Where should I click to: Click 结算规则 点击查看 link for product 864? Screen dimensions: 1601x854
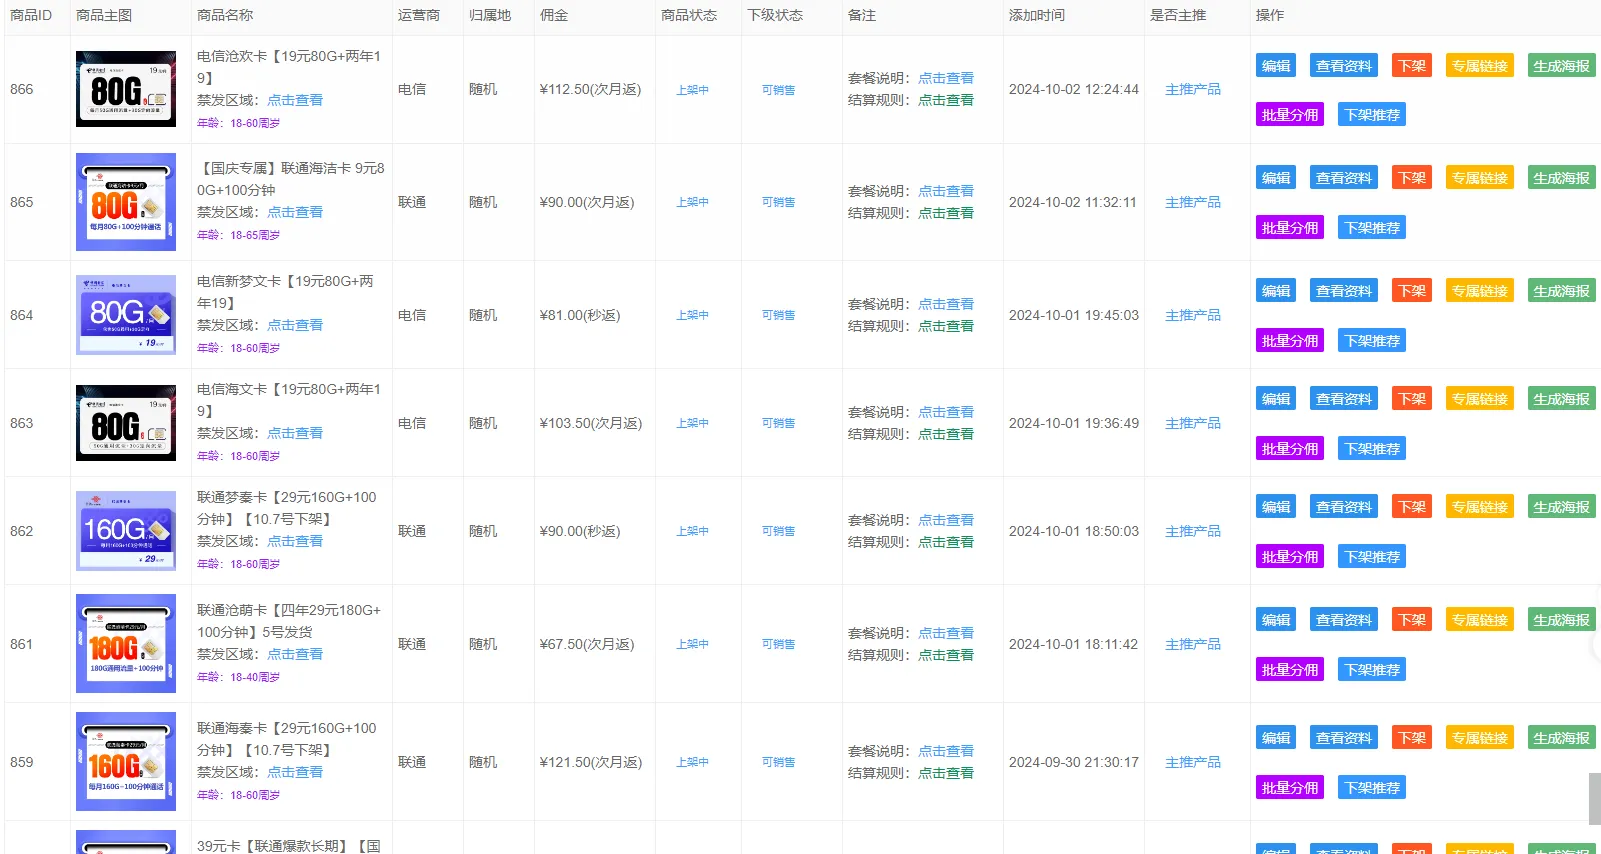[x=946, y=326]
